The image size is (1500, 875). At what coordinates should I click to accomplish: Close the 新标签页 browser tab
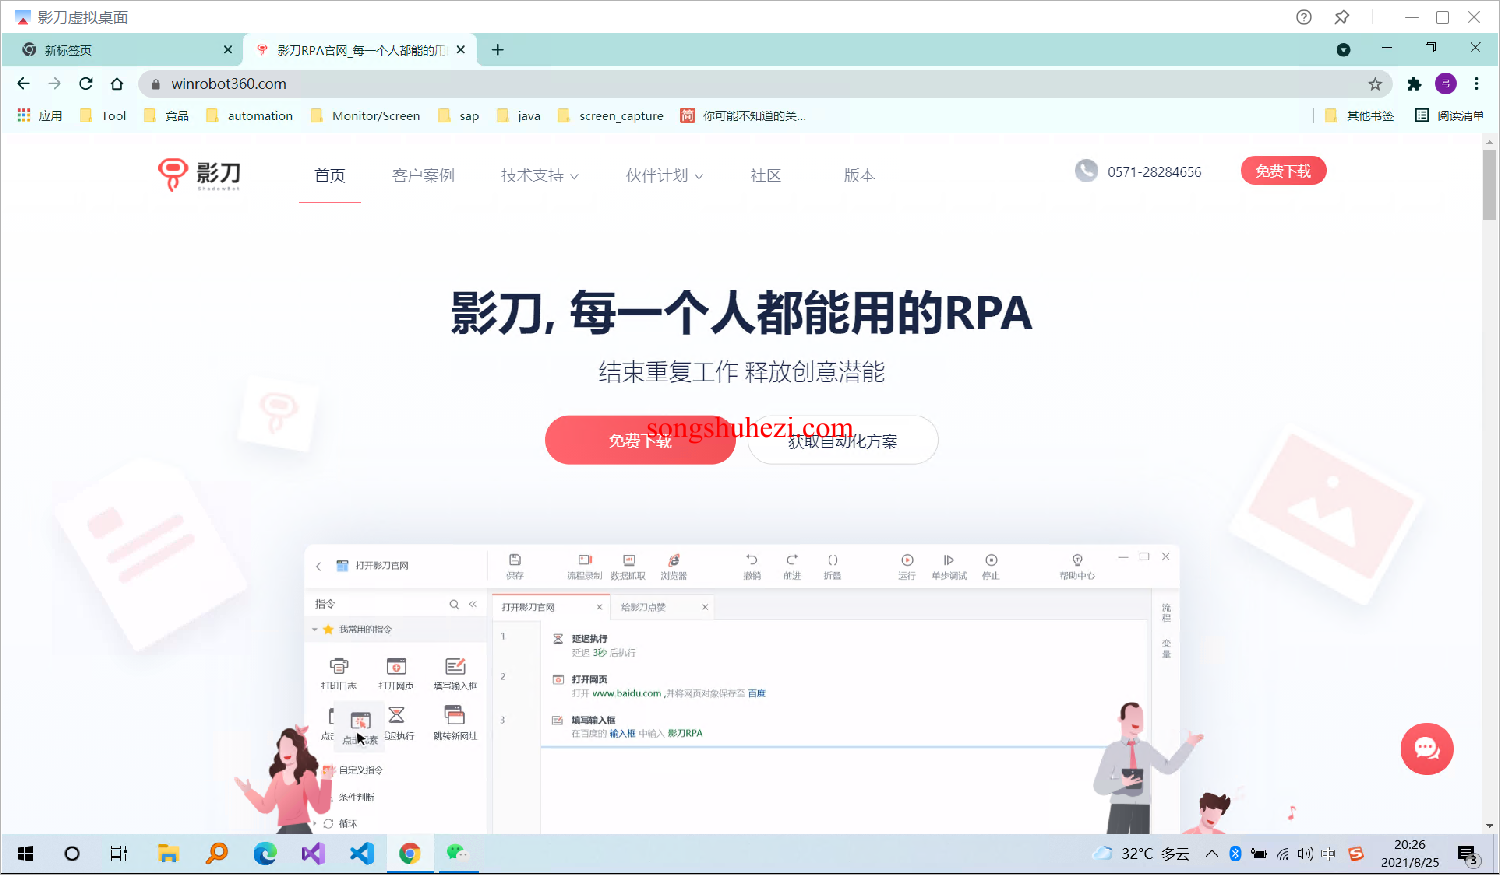pos(228,50)
